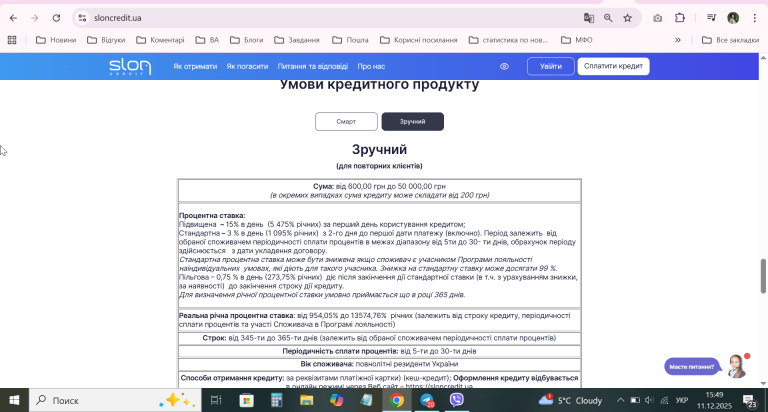Open site information icon in address bar

[83, 18]
